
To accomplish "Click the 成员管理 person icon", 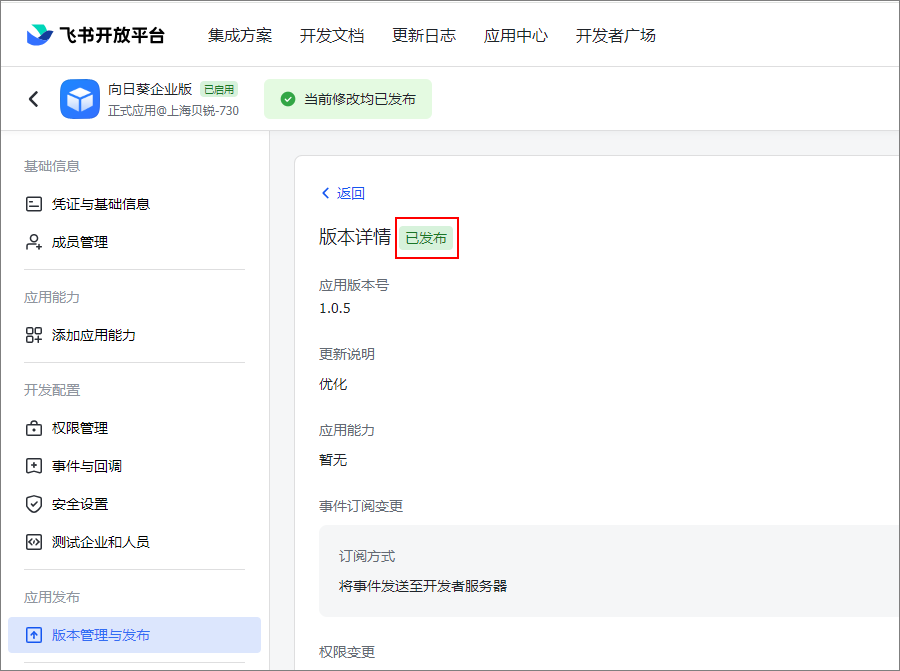I will coord(34,242).
